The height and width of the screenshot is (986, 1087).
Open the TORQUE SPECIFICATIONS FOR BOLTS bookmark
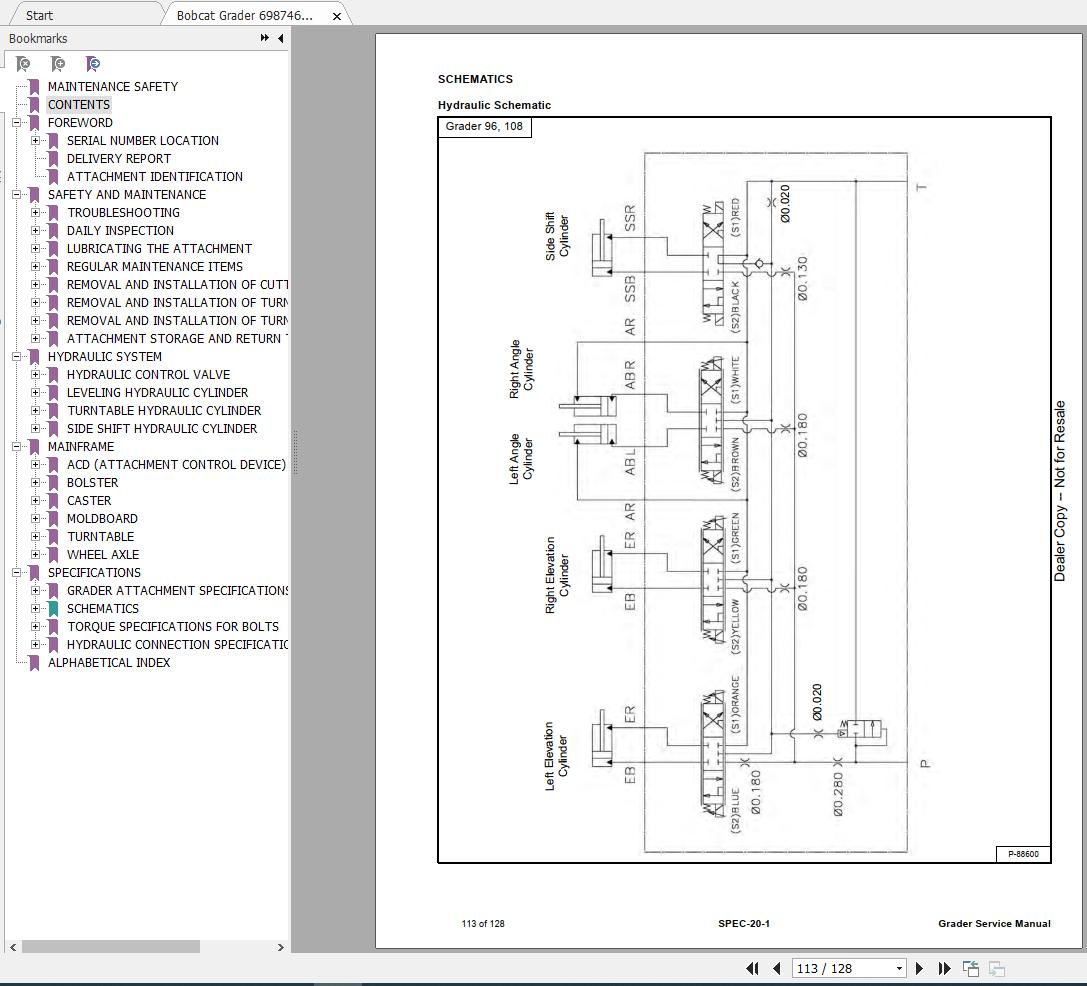pyautogui.click(x=173, y=627)
